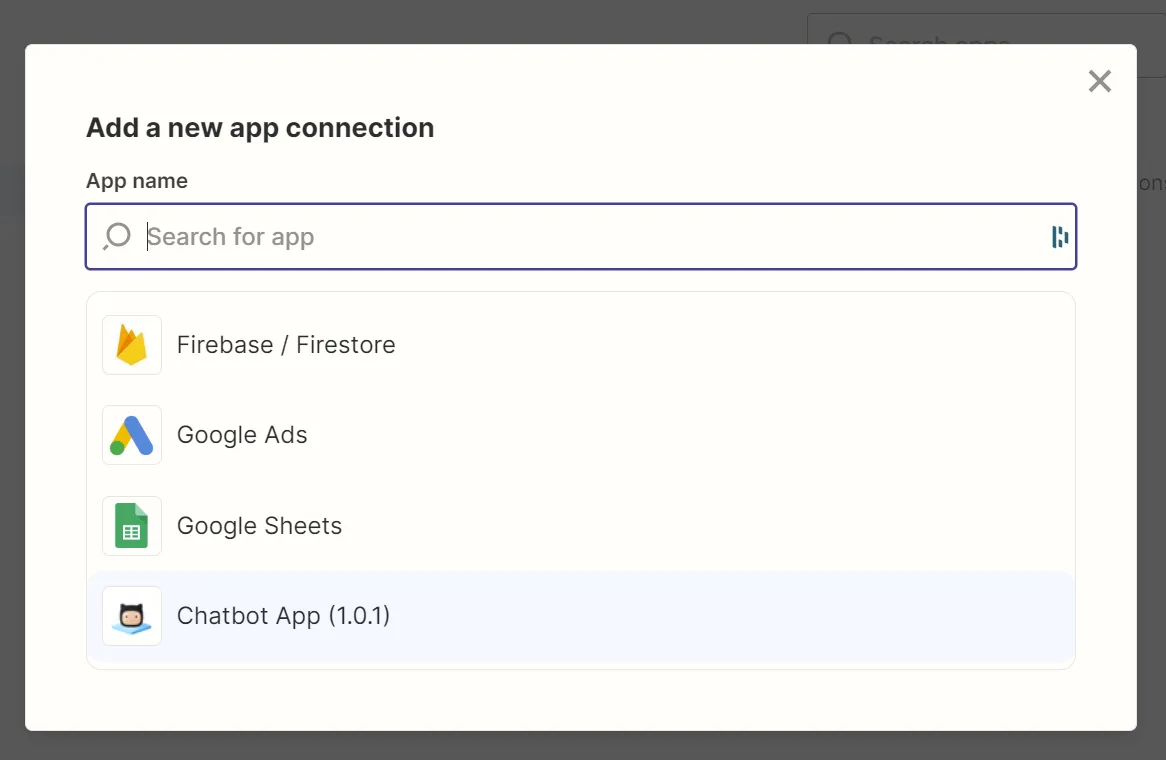Click the magnifier icon in background search bar
Image resolution: width=1166 pixels, height=760 pixels.
[x=840, y=37]
